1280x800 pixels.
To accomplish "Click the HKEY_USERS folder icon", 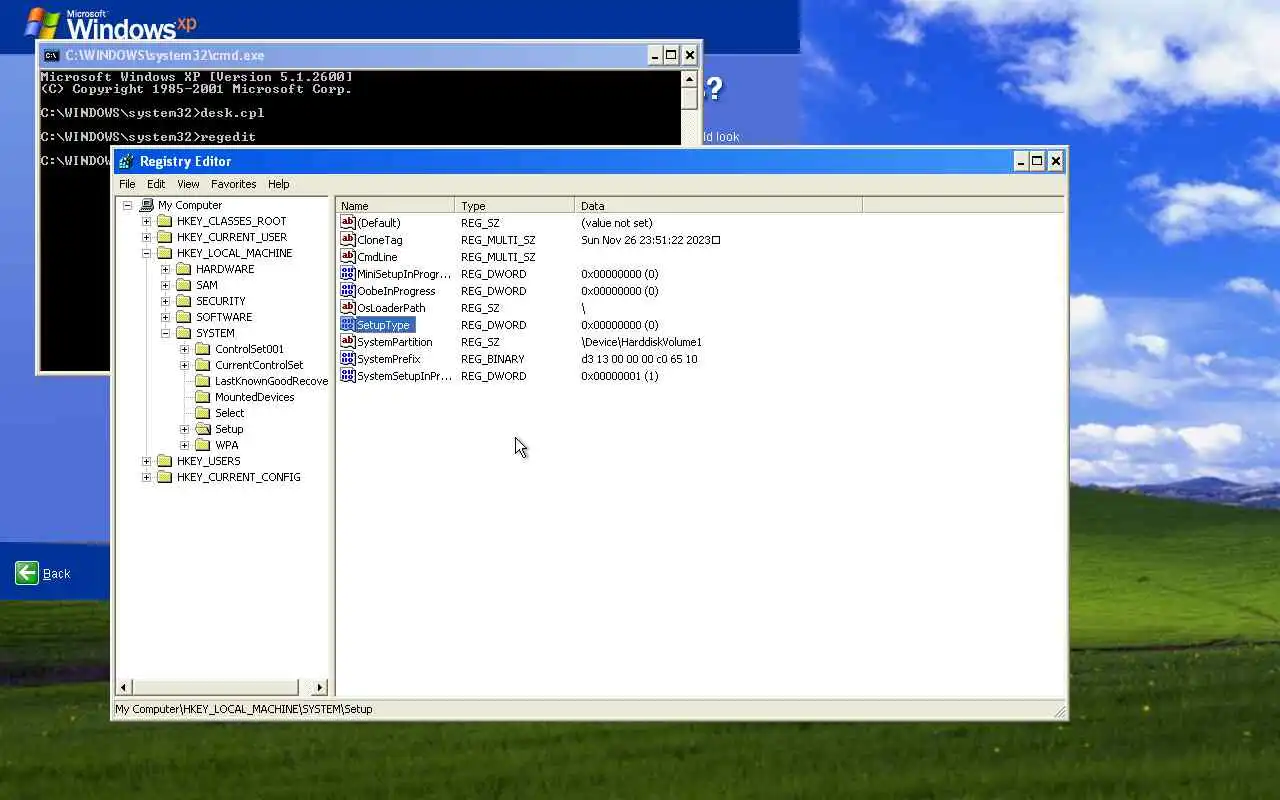I will coord(164,461).
